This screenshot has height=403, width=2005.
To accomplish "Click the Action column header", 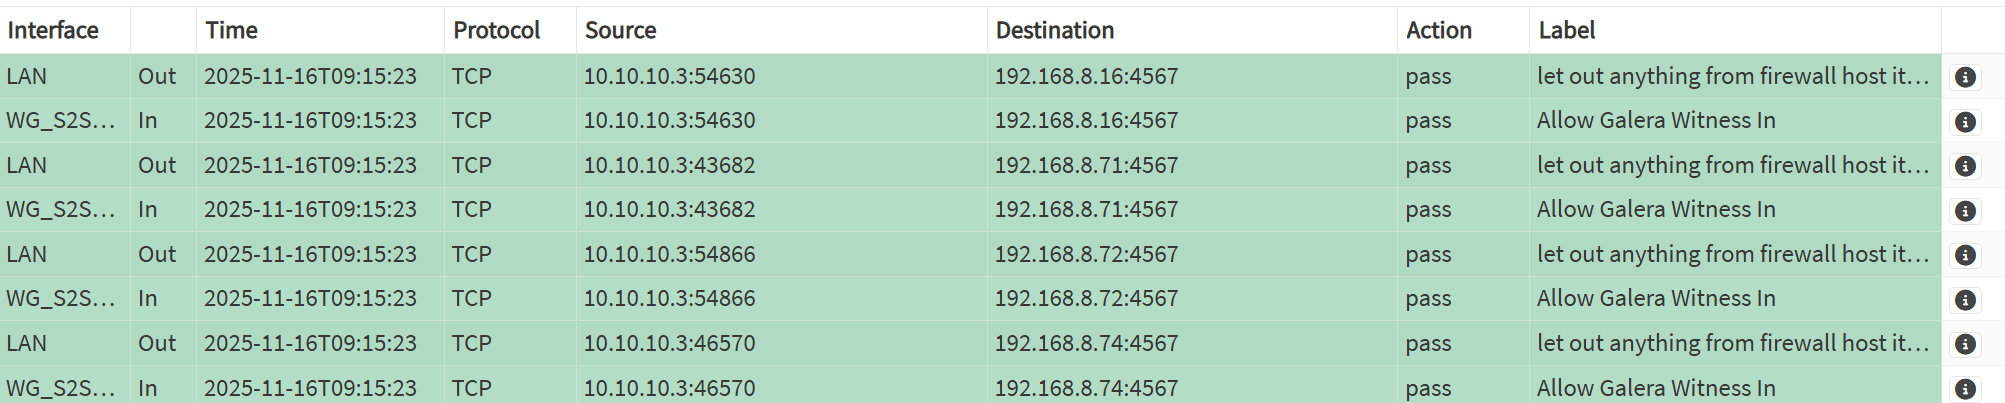I will tap(1438, 30).
